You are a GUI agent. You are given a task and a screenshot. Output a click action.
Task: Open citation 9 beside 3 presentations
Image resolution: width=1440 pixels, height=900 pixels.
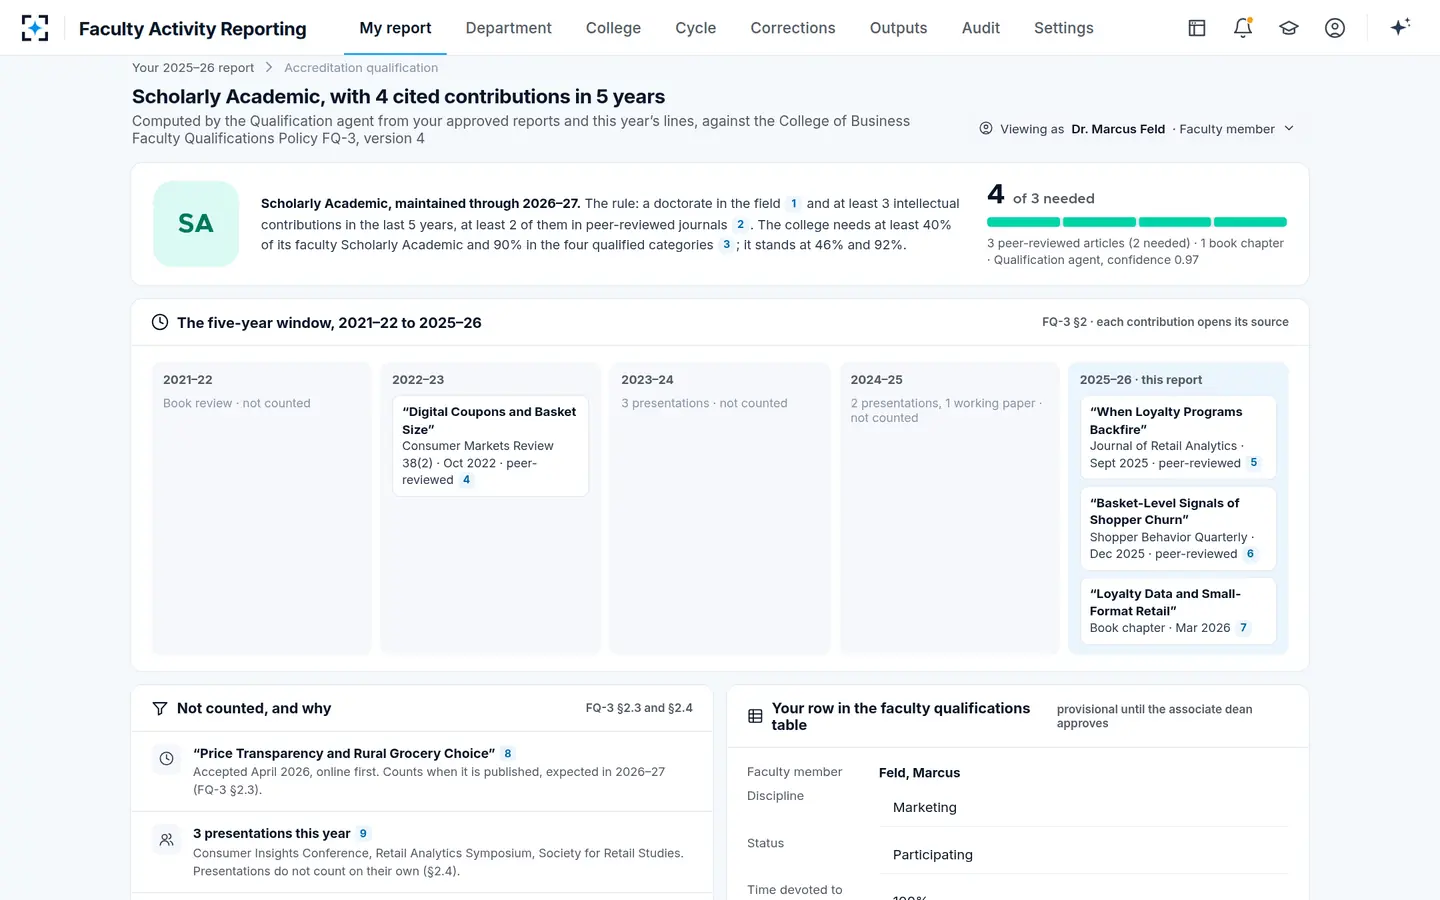(363, 834)
